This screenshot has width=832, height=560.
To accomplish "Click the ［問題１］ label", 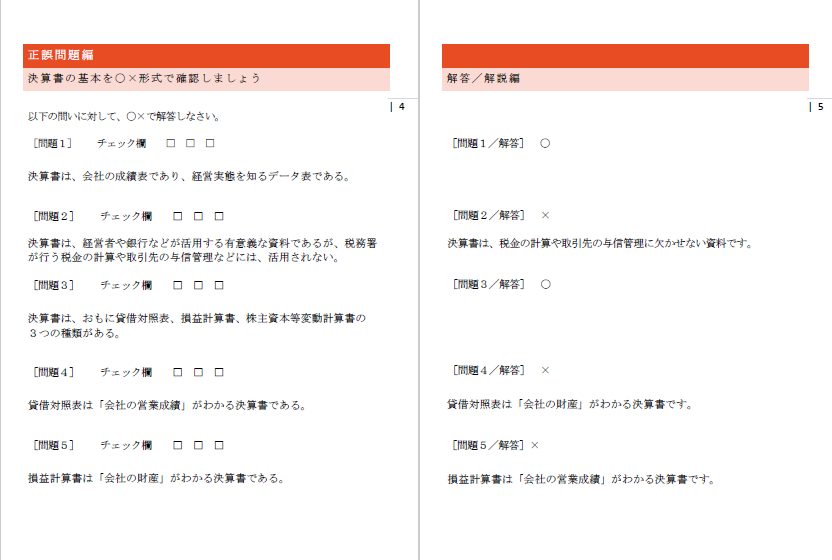I will [52, 143].
